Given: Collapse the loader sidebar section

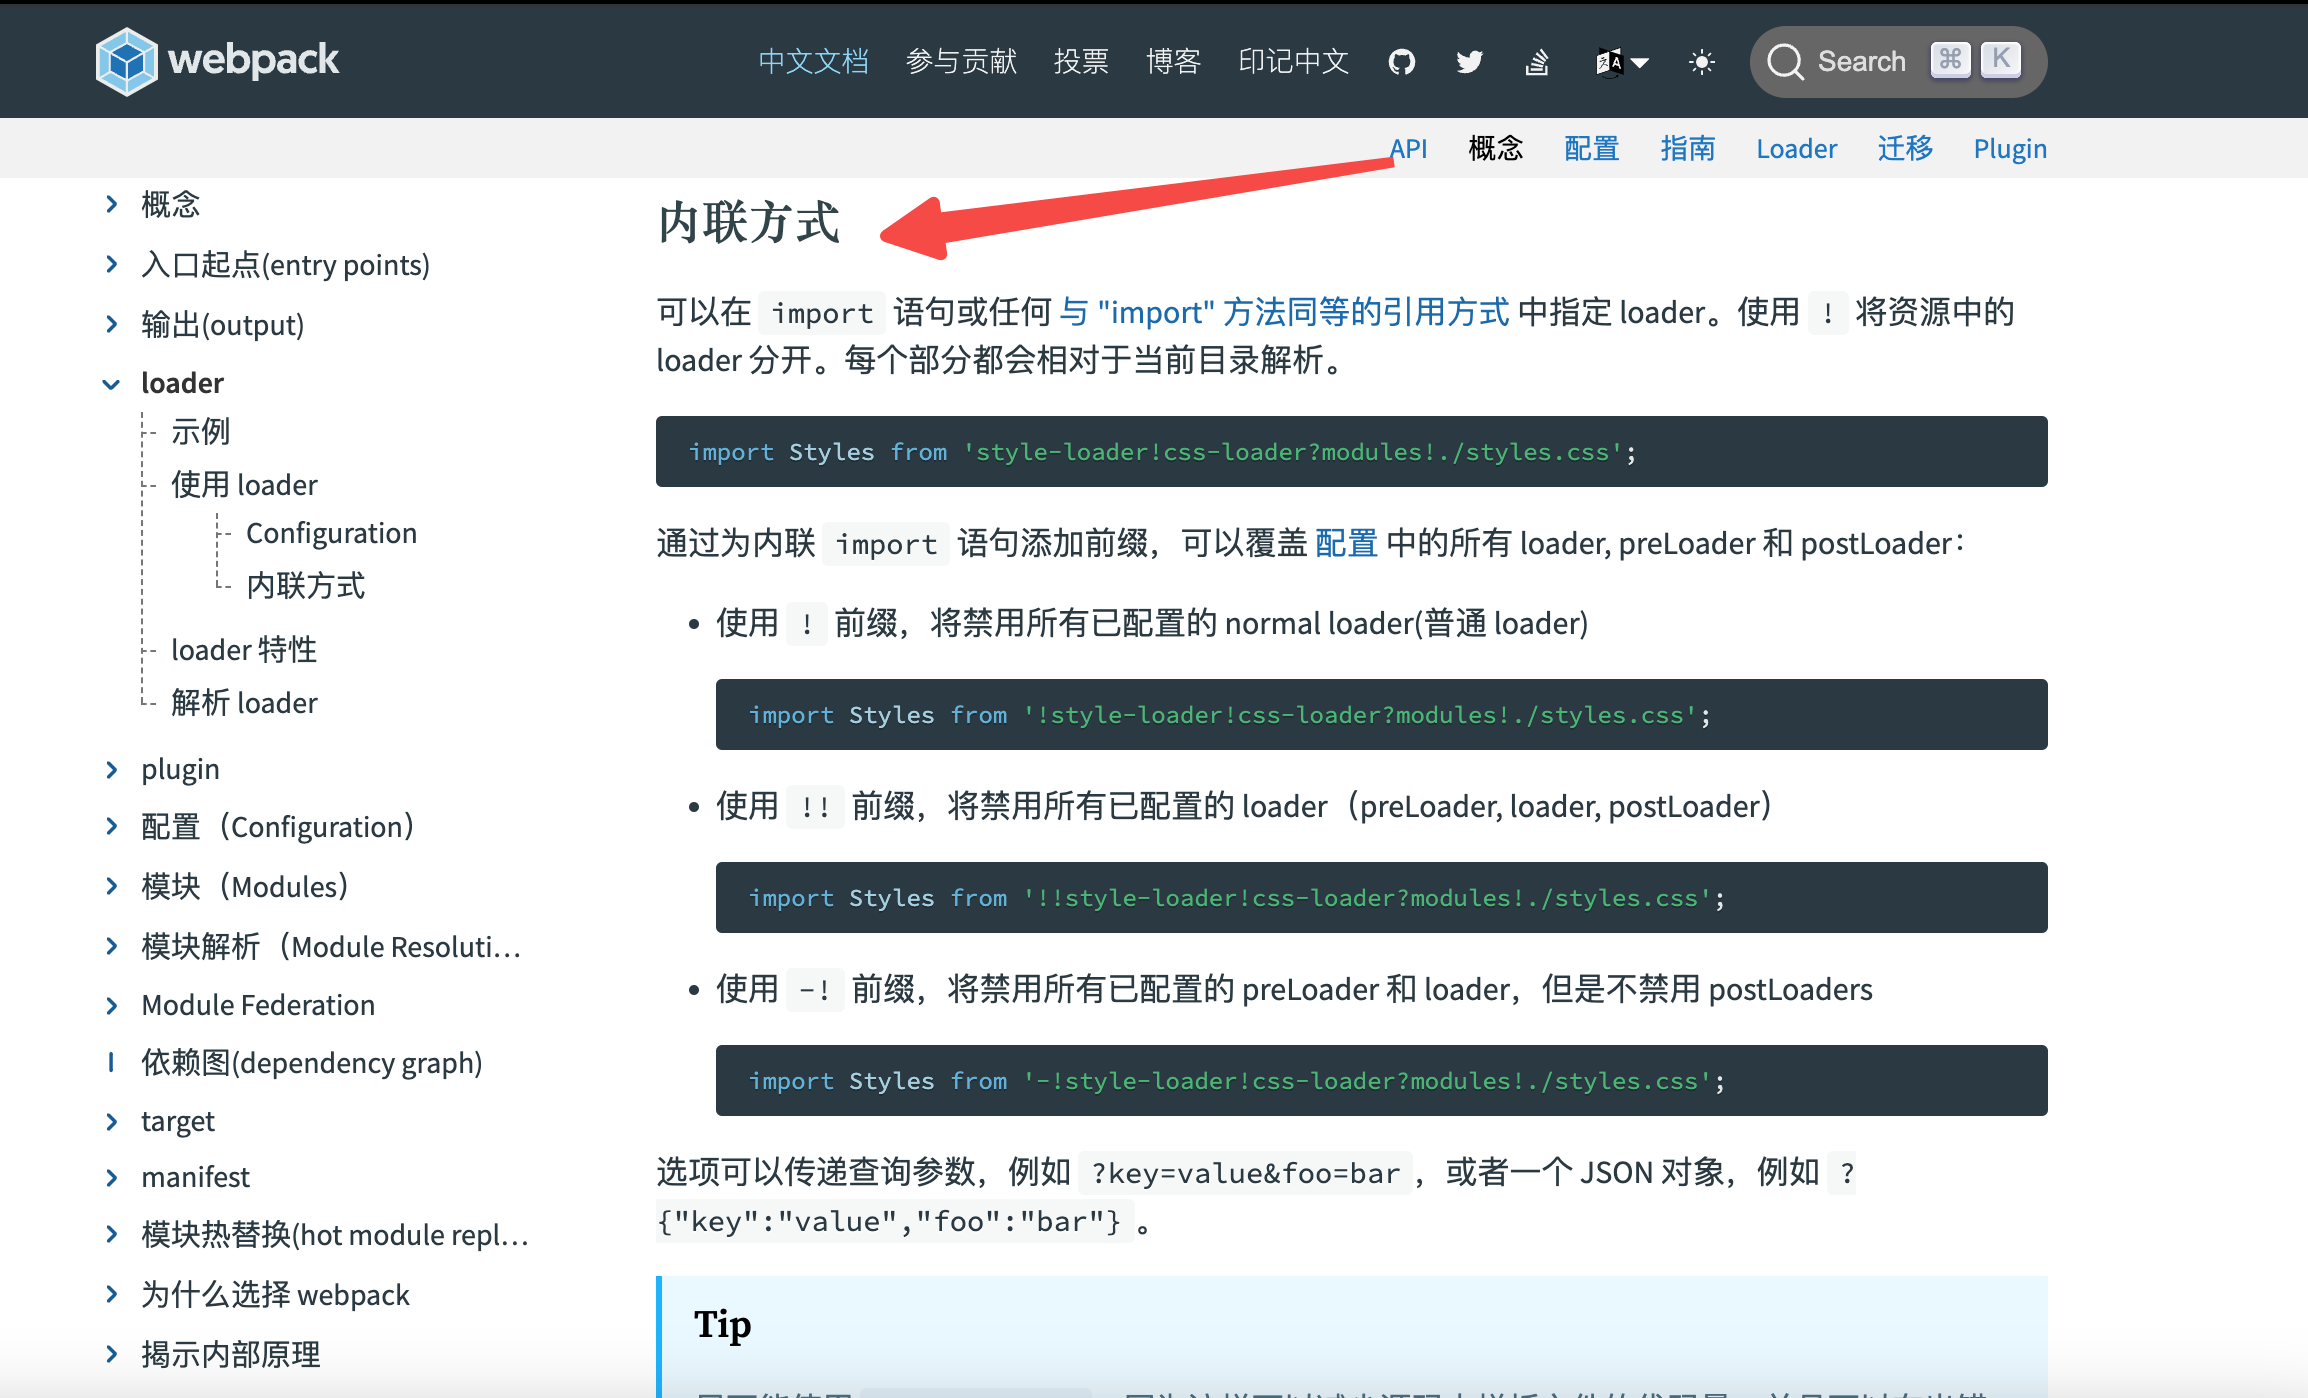Looking at the screenshot, I should point(111,384).
